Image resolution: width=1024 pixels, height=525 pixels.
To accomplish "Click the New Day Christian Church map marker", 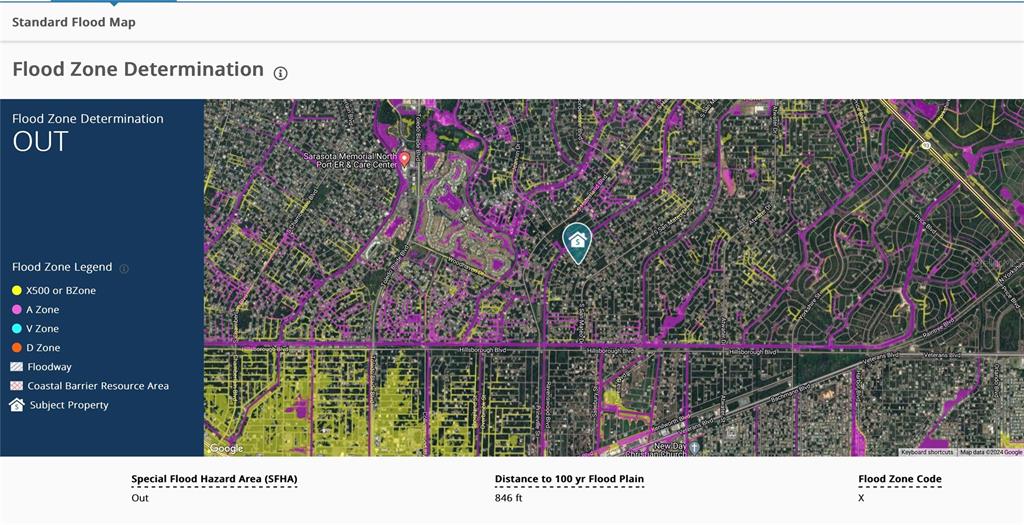I will point(695,447).
